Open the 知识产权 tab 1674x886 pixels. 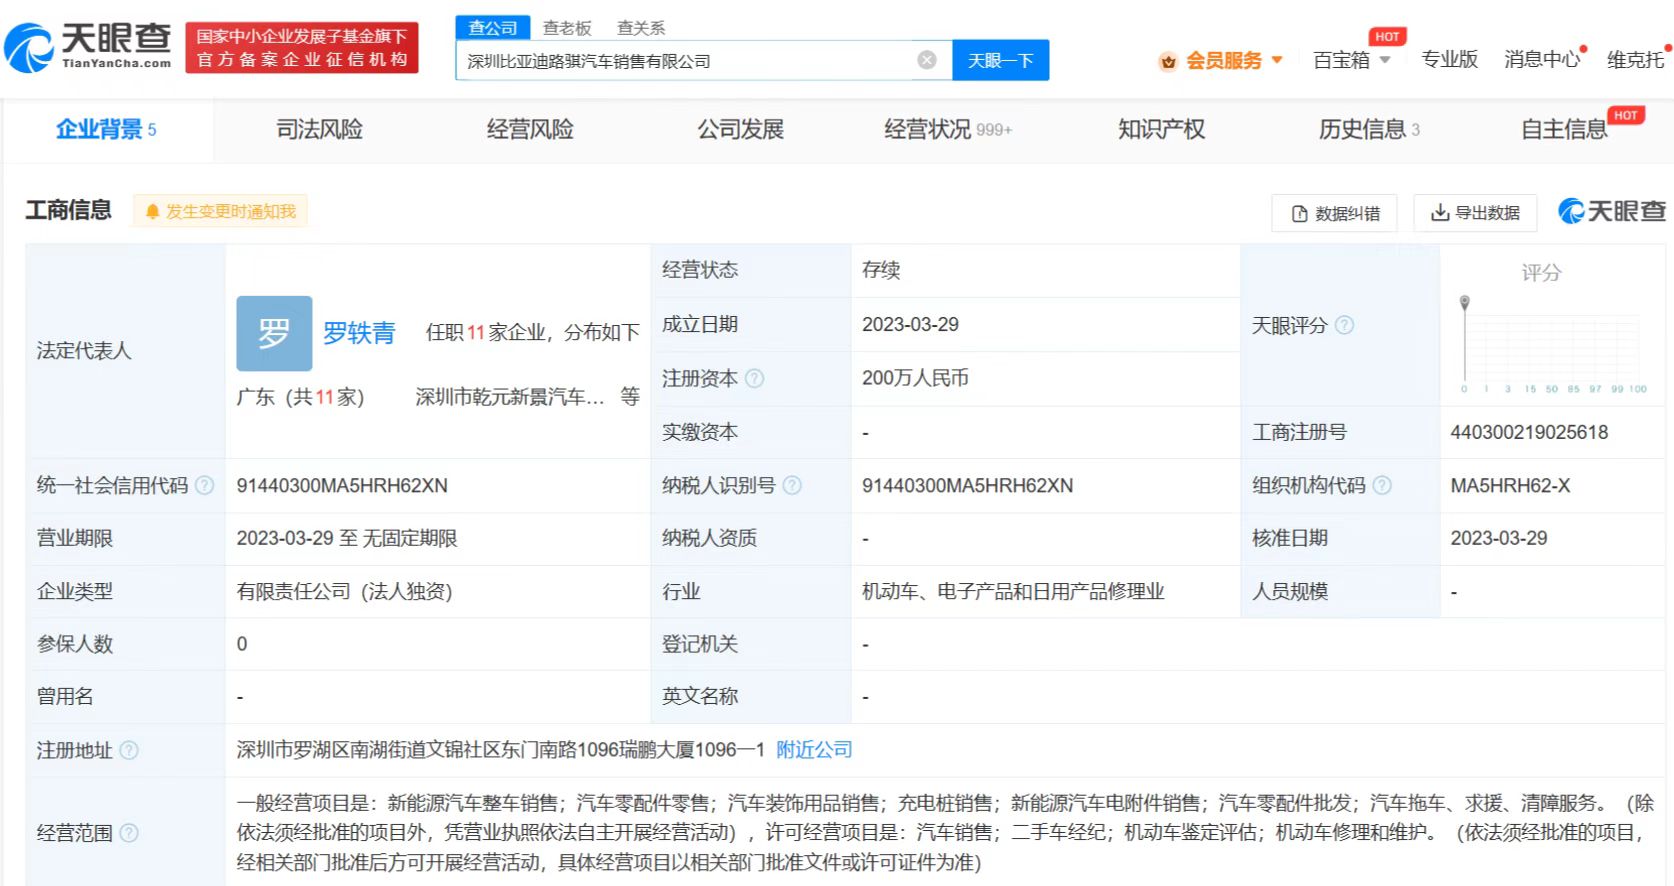1161,129
